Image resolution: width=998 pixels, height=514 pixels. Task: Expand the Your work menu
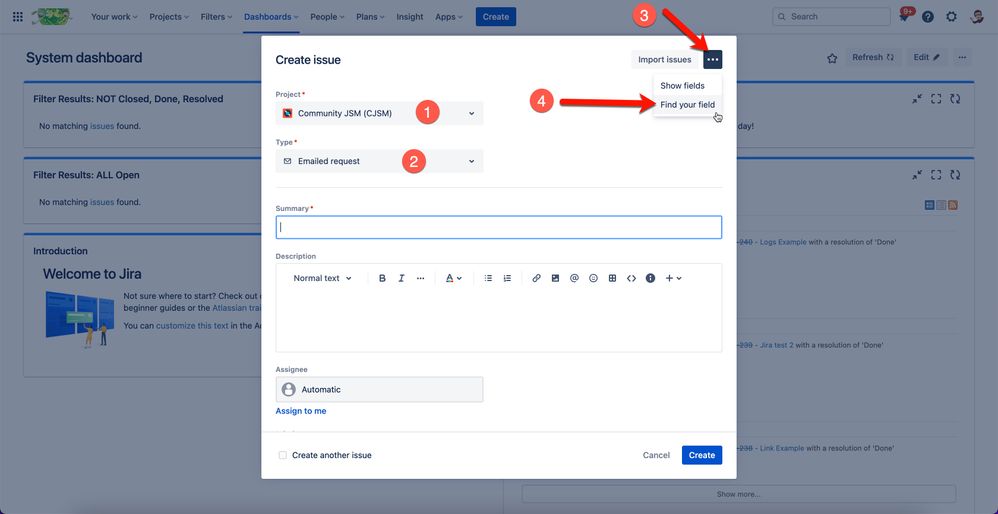tap(114, 17)
